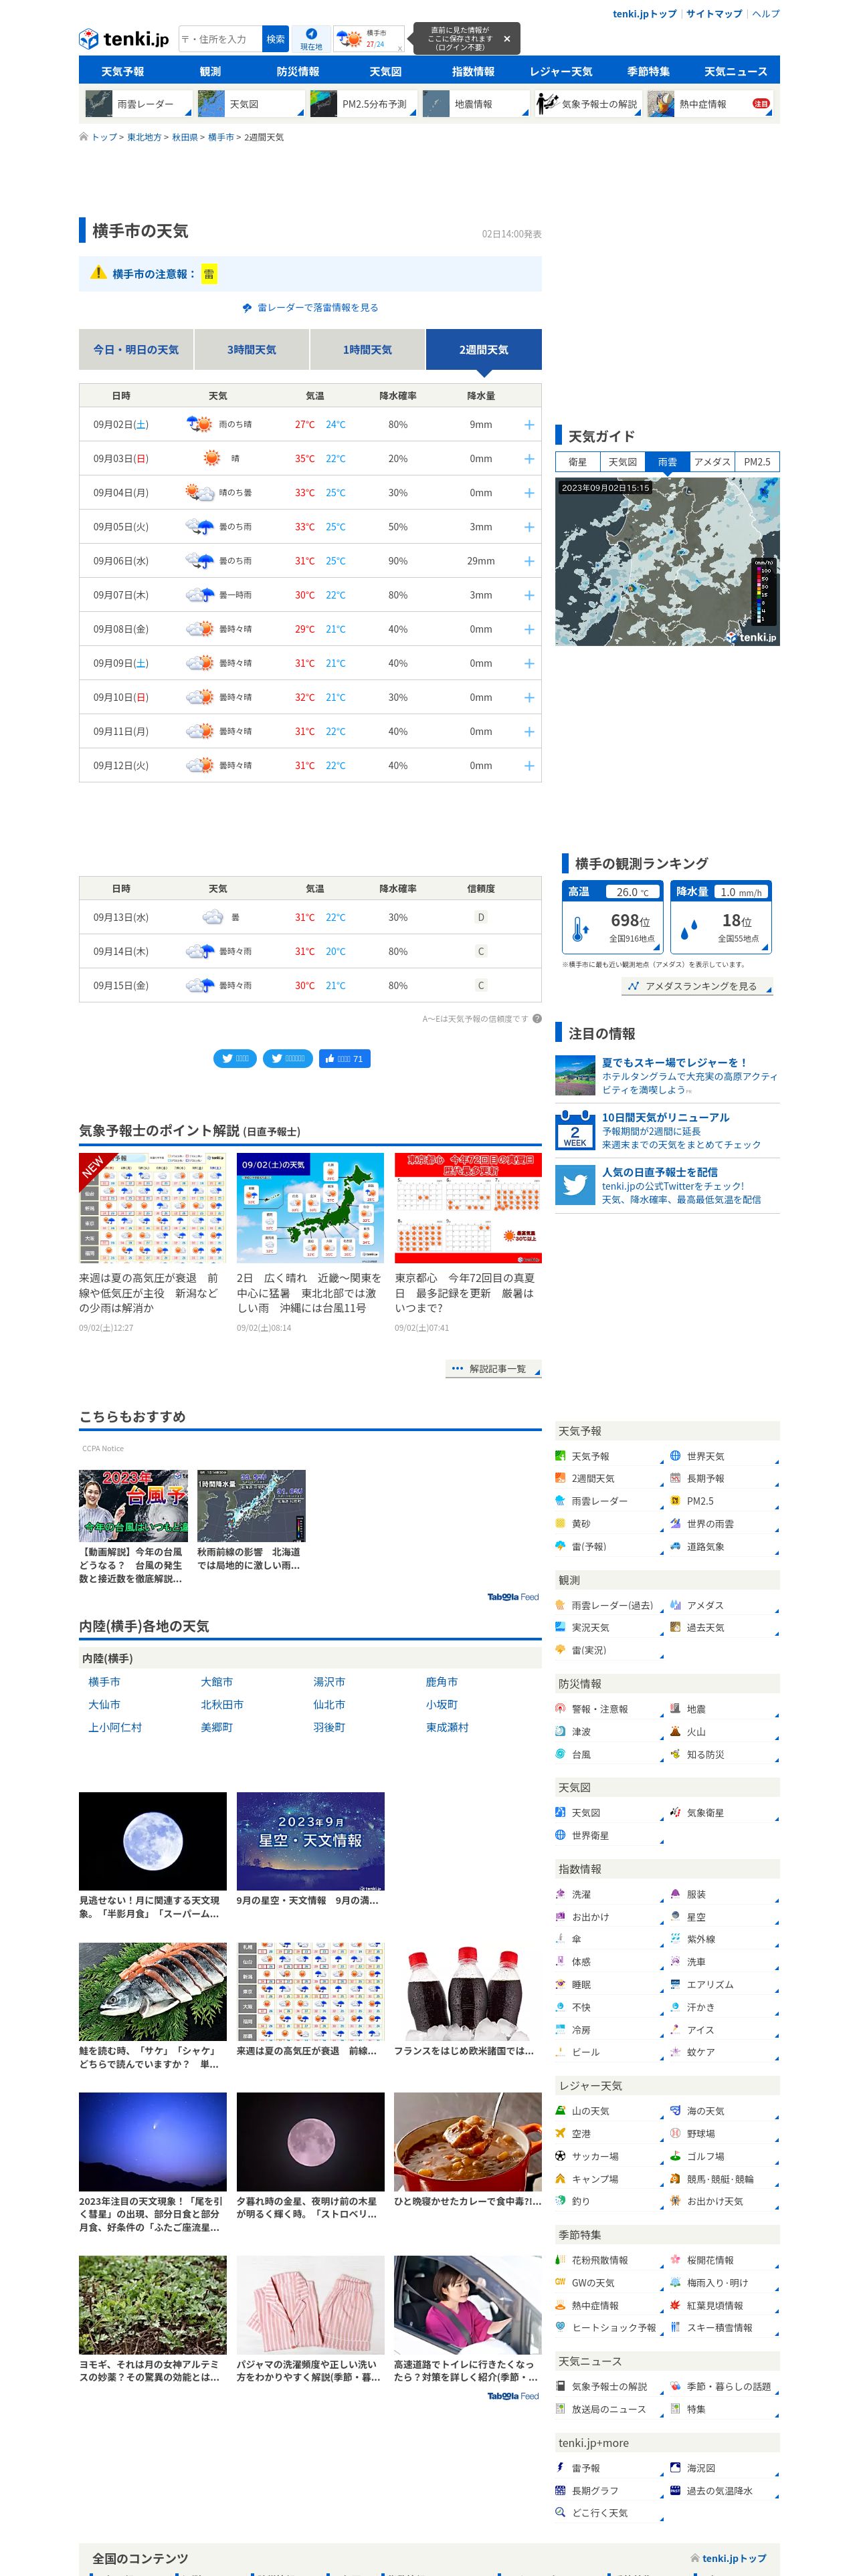859x2576 pixels.
Task: Expand the 09月06日(水) forecast row
Action: coord(529,561)
